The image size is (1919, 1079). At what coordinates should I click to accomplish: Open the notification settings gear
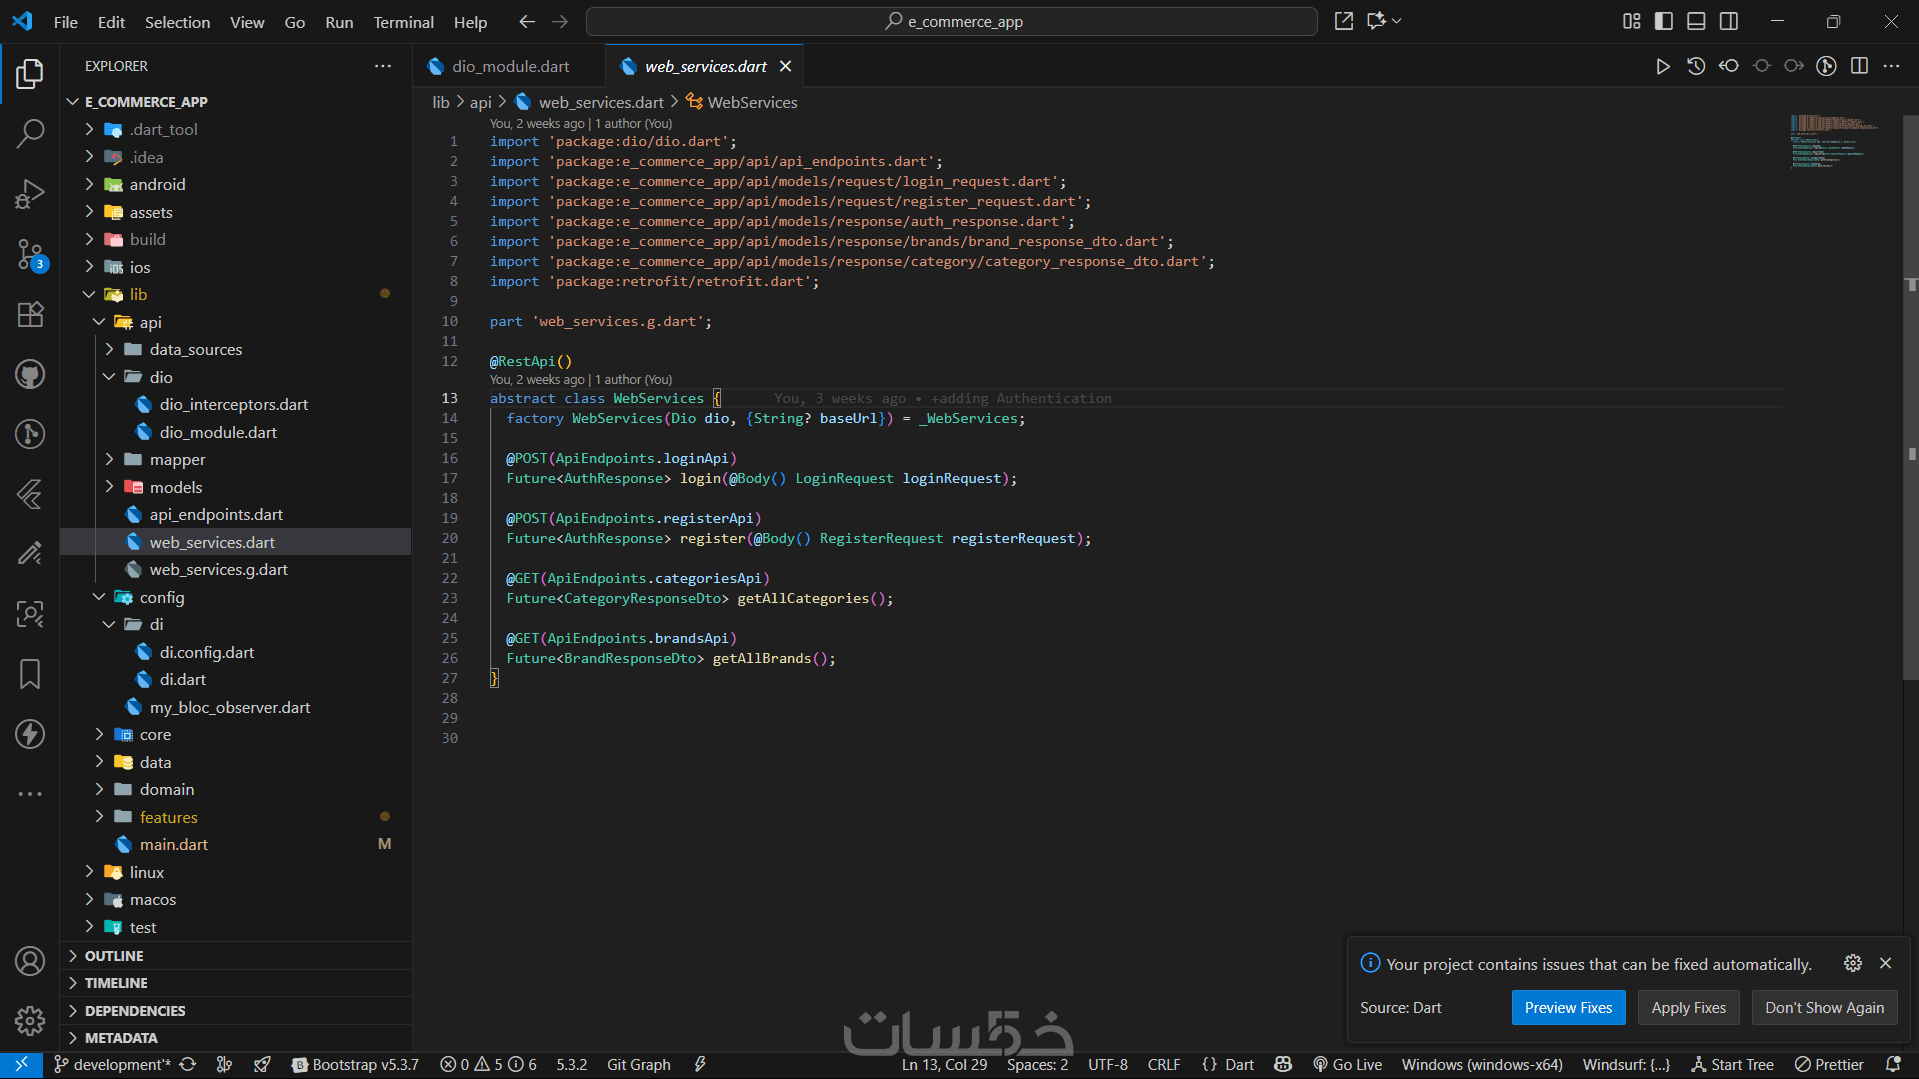click(x=1853, y=963)
